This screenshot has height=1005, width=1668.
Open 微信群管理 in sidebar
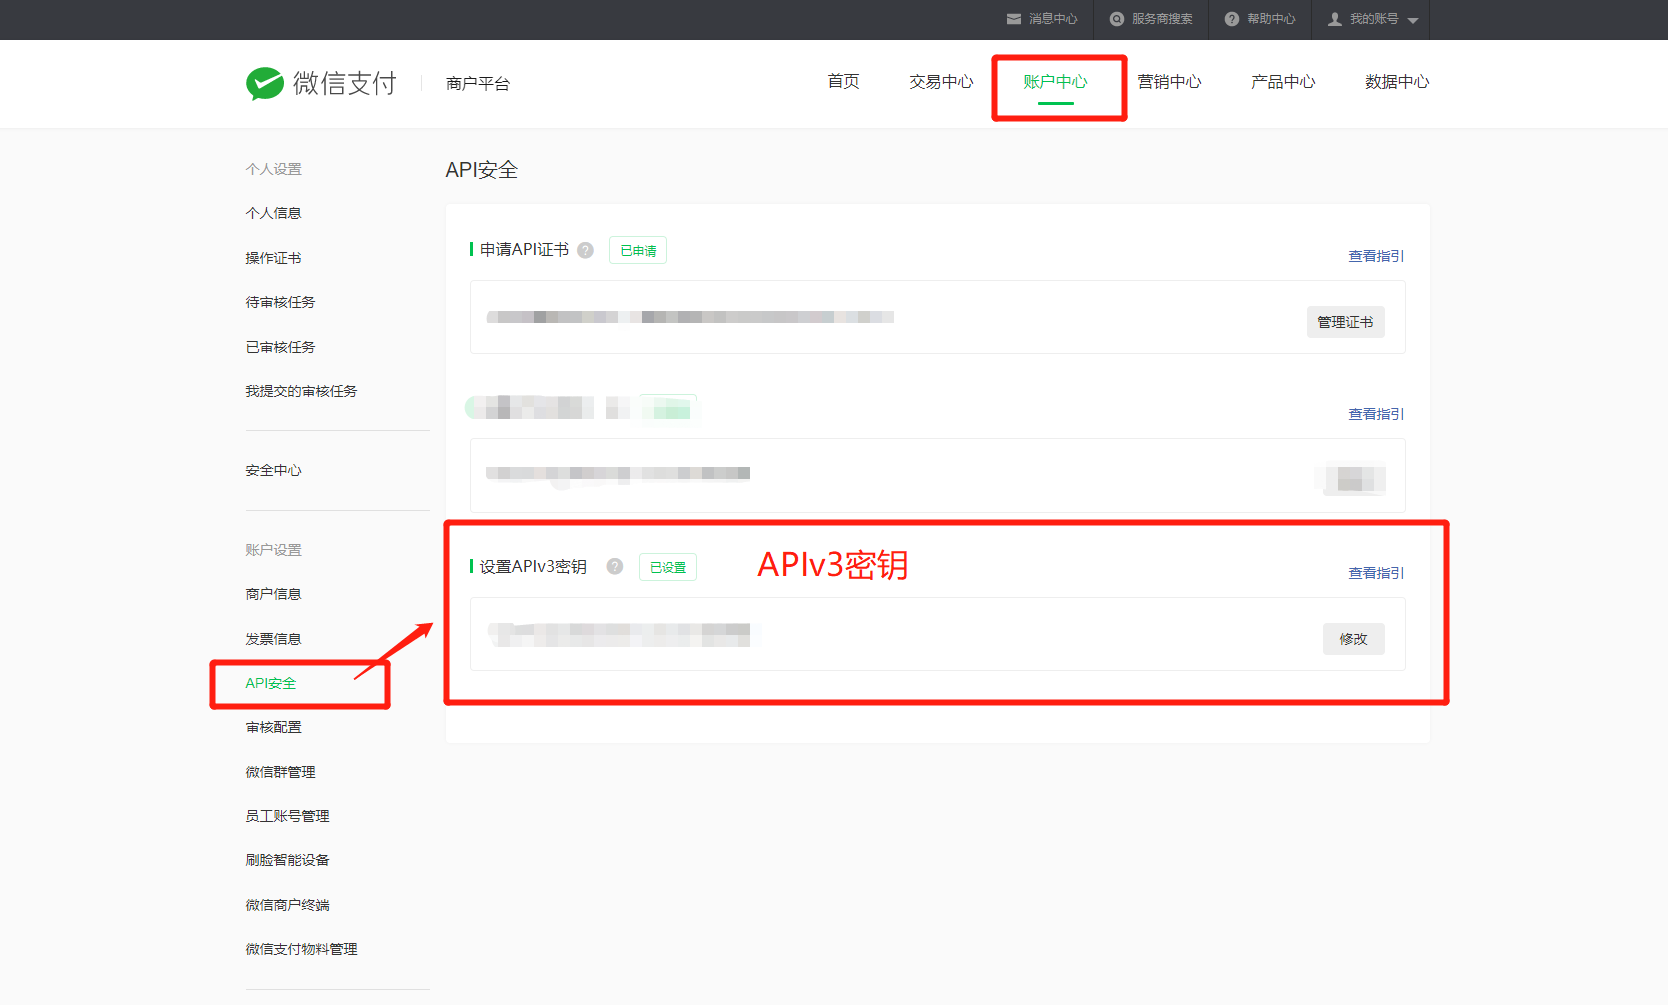(x=280, y=772)
